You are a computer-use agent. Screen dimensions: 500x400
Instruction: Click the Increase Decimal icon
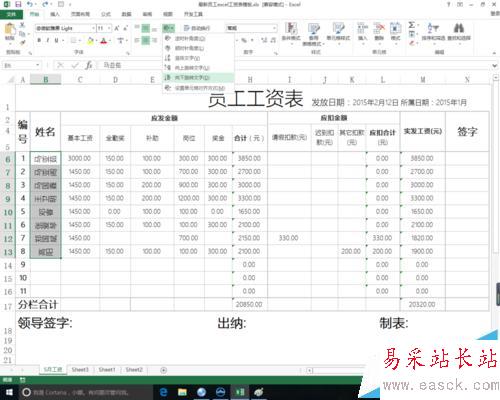click(x=264, y=40)
